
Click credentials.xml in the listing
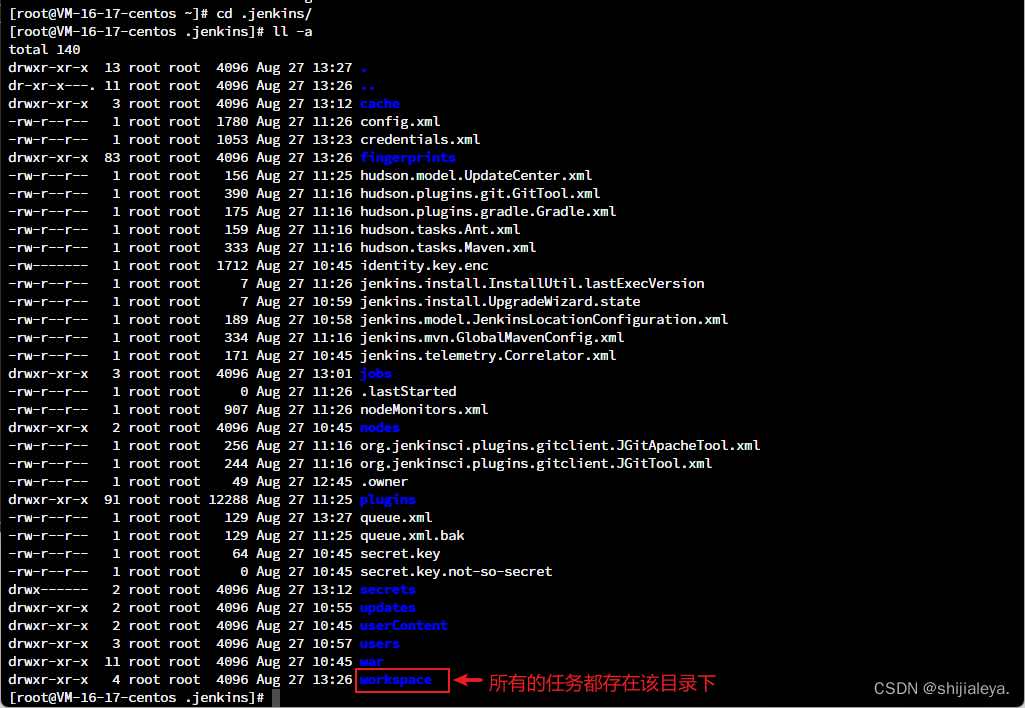420,139
